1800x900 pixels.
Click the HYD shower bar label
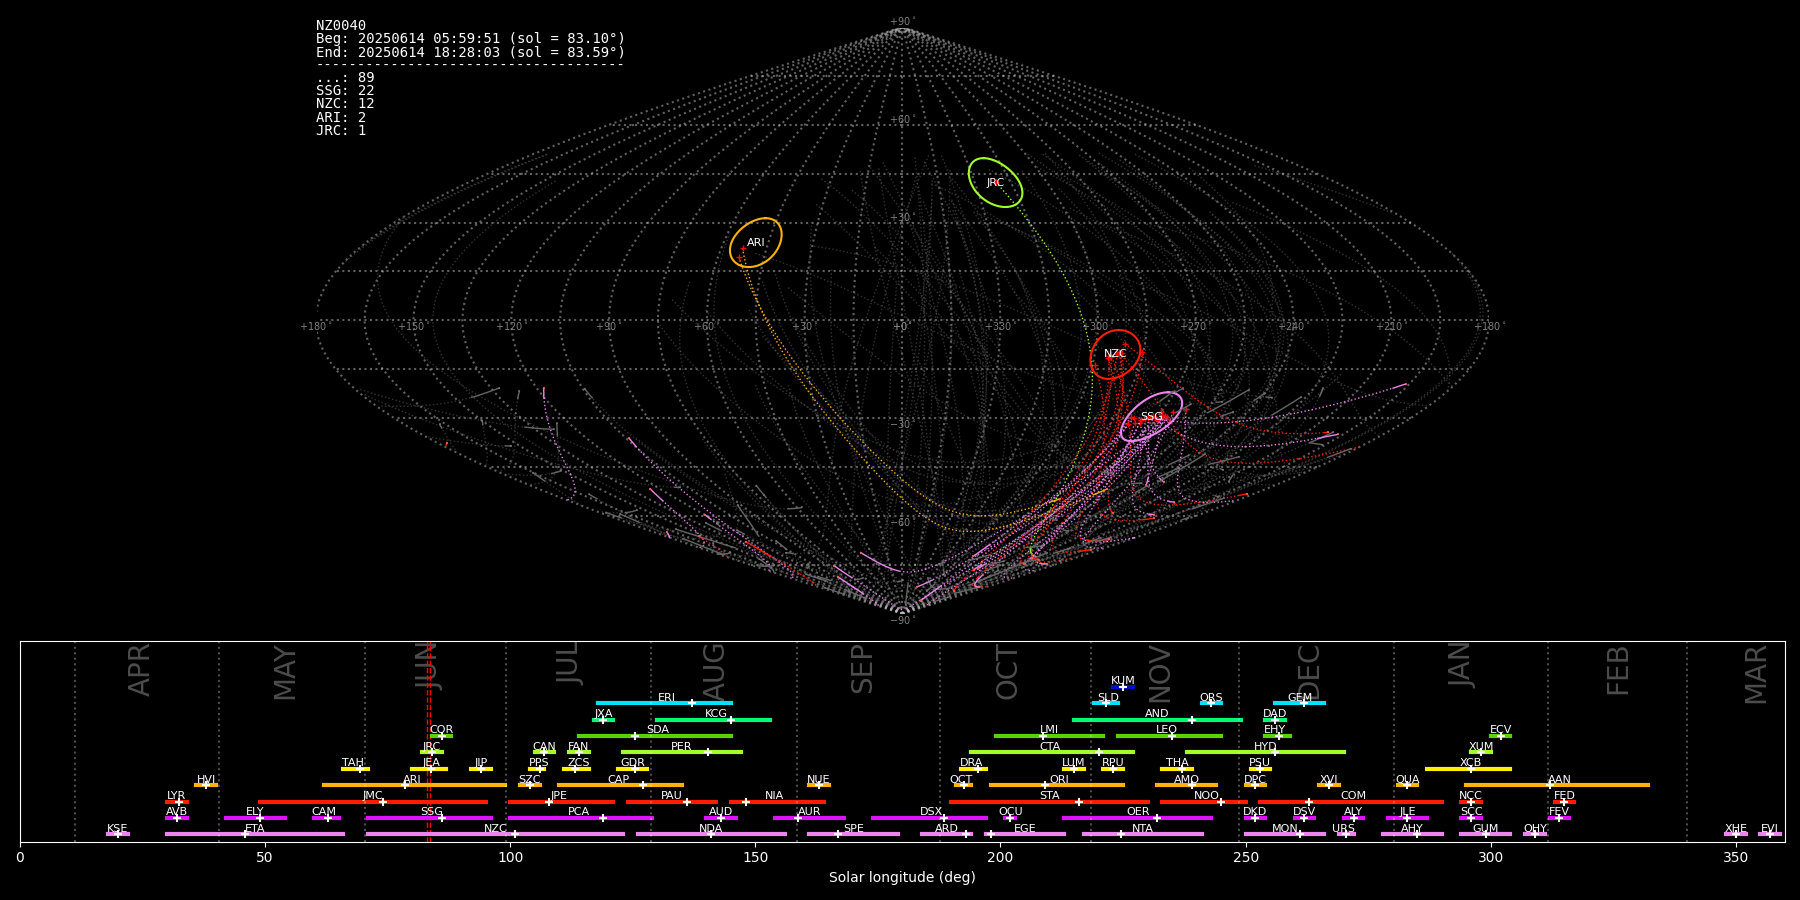click(x=1265, y=747)
